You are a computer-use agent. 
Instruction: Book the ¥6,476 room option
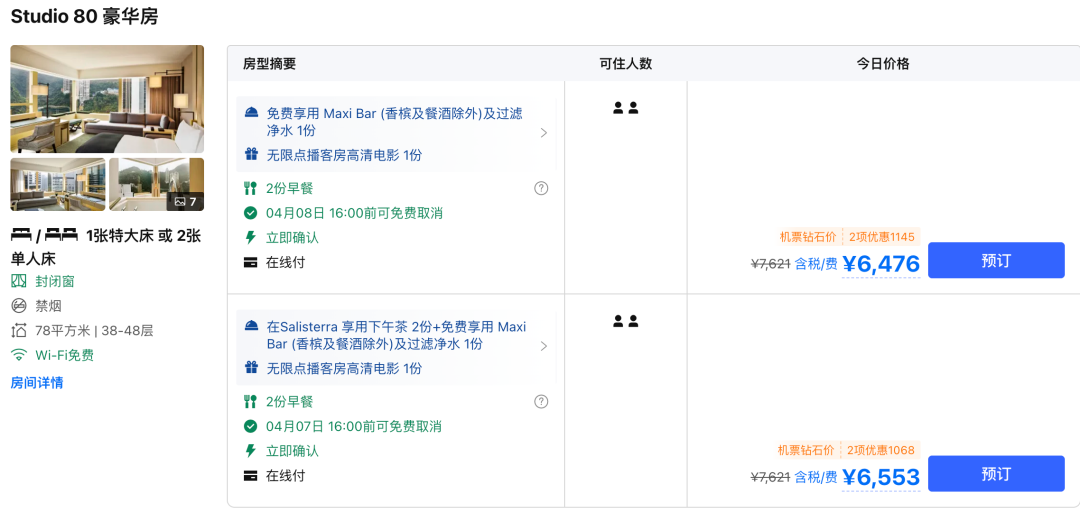pyautogui.click(x=995, y=260)
